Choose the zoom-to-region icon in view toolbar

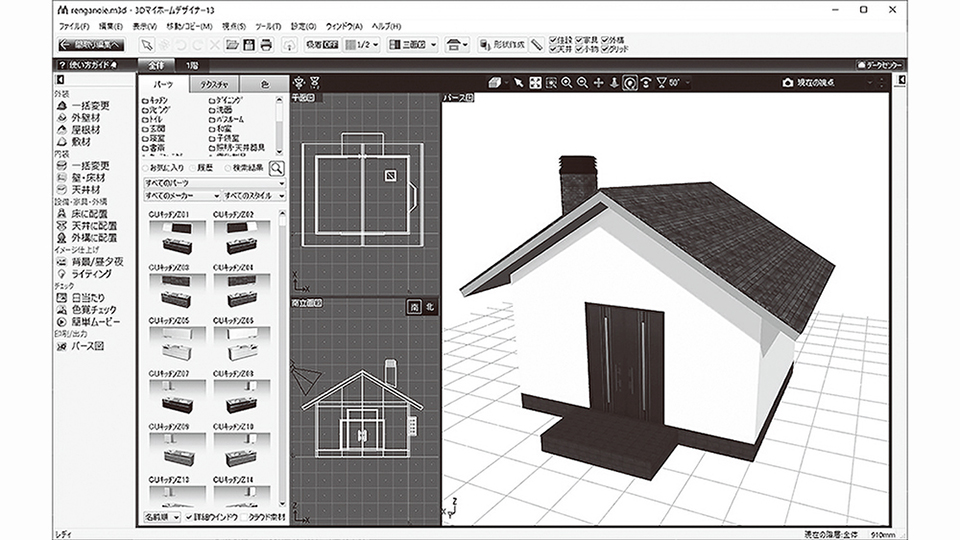[551, 83]
